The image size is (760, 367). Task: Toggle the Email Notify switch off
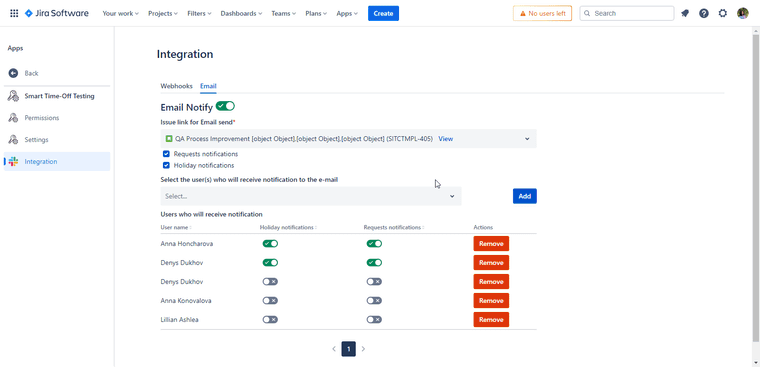[225, 106]
